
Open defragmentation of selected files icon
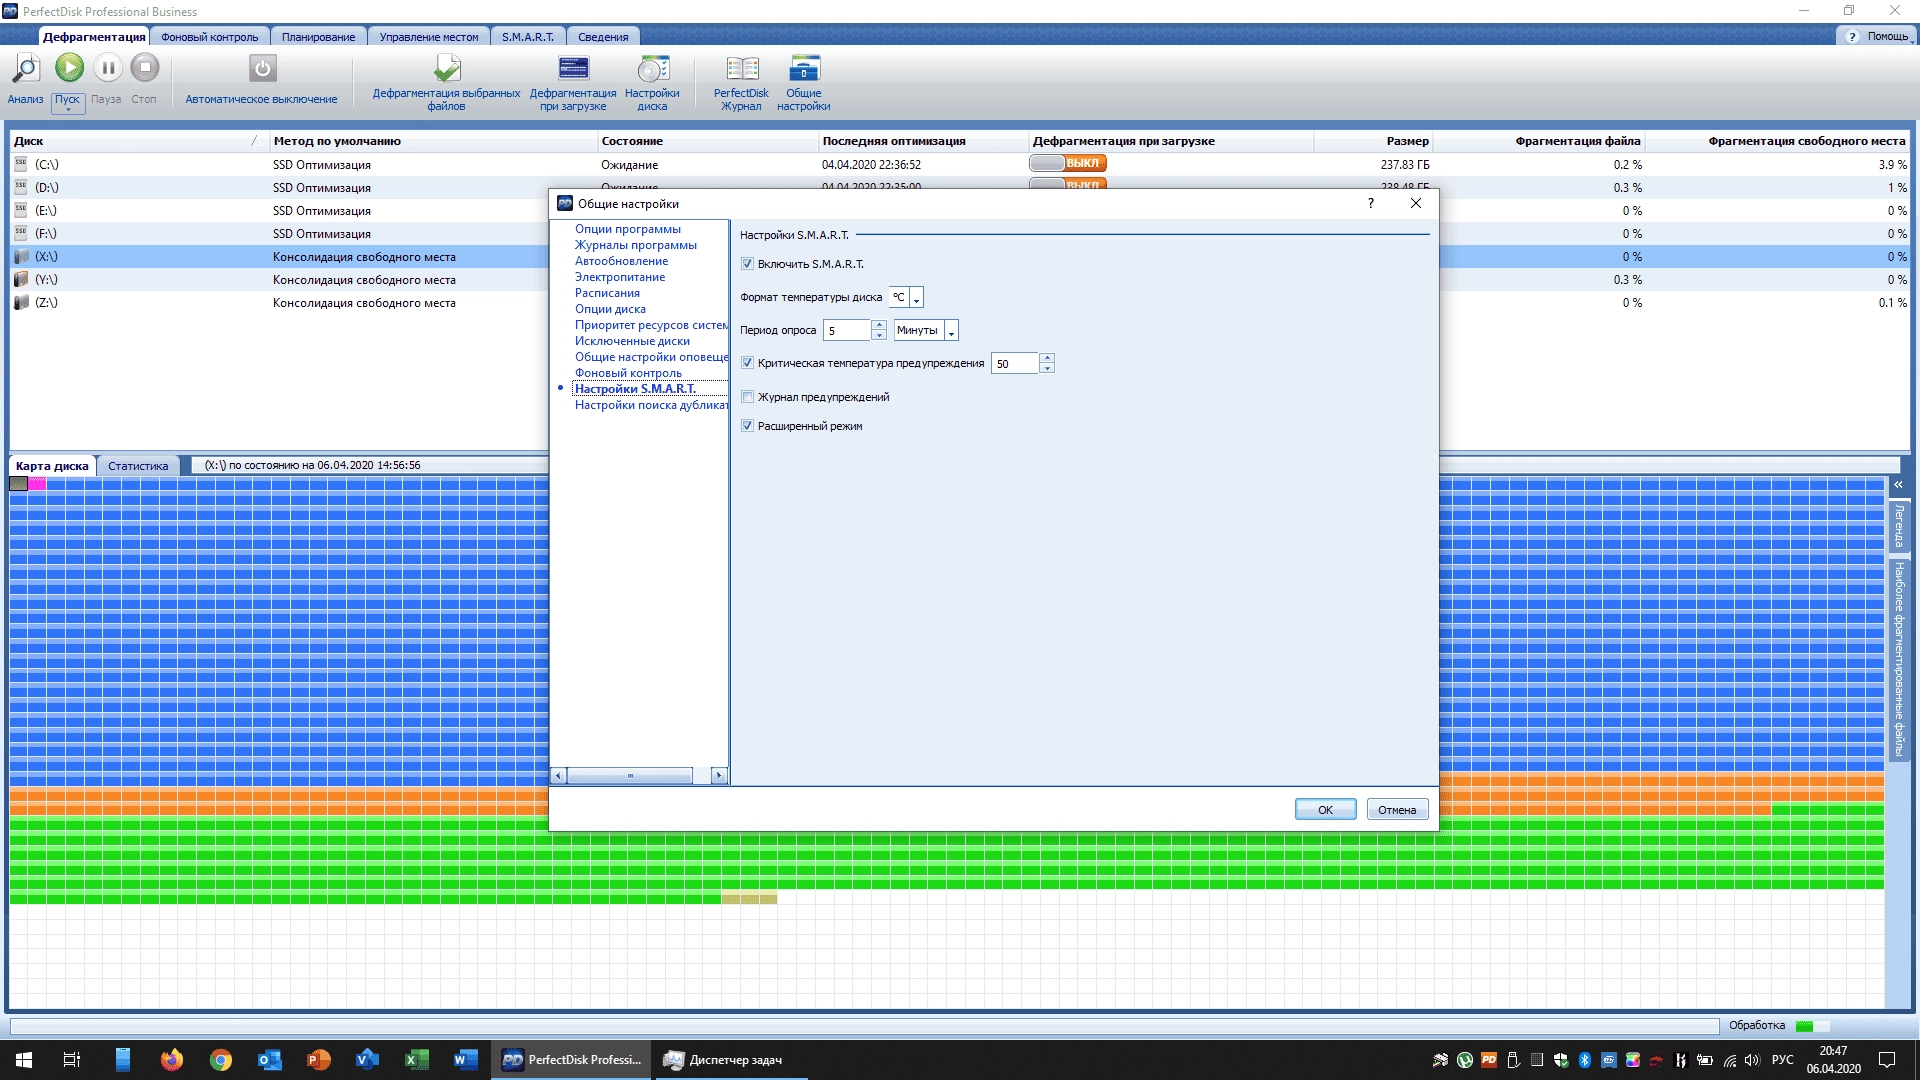(447, 68)
